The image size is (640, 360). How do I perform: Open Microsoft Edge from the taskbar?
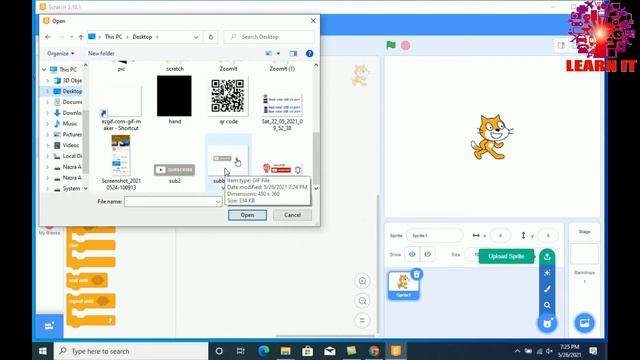point(264,351)
